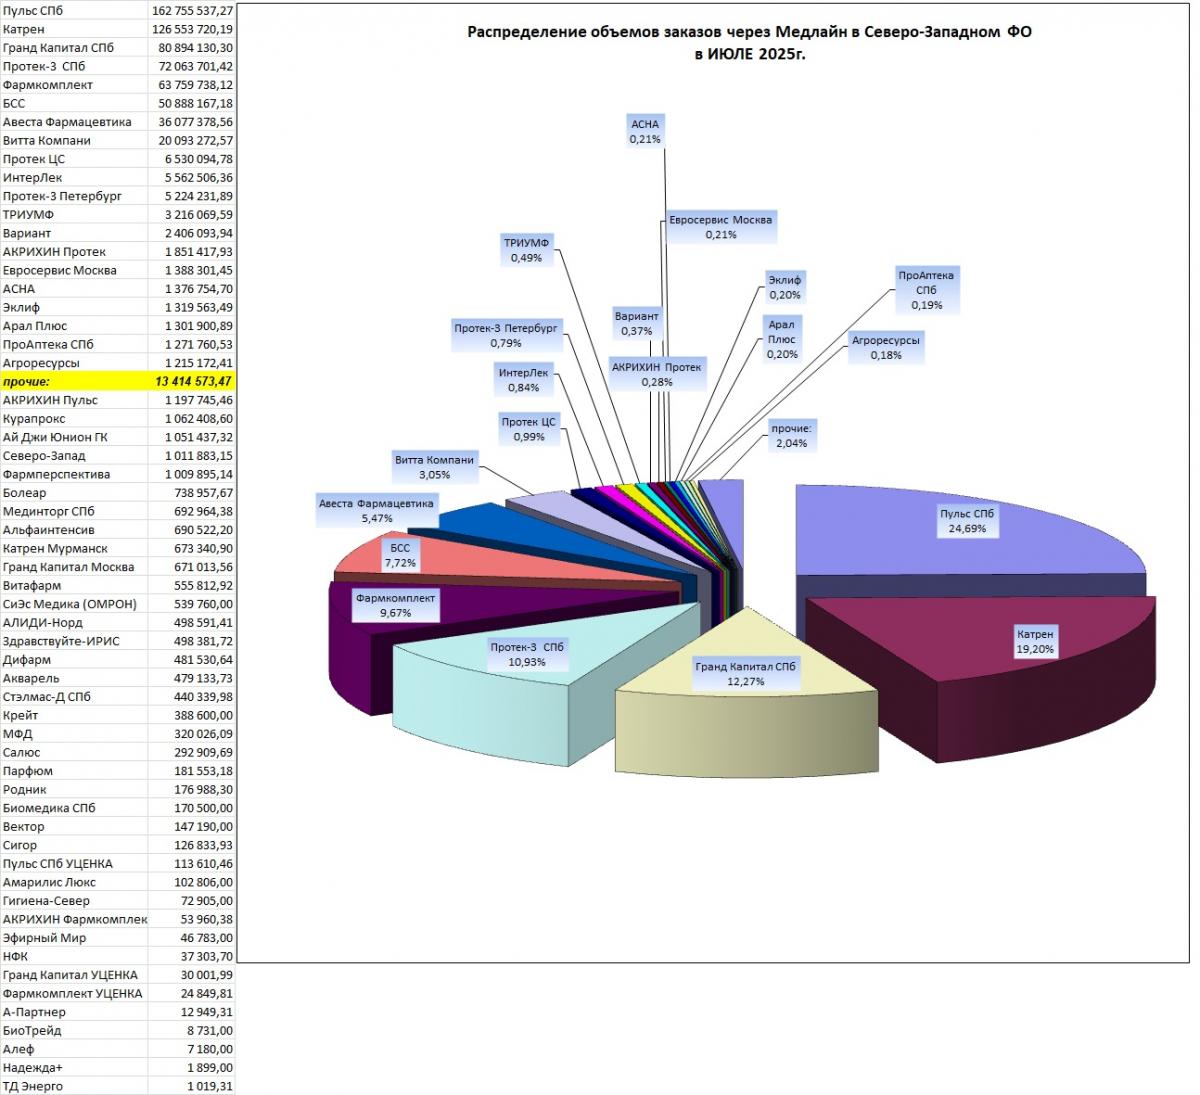Select the Вариант row label

click(x=74, y=233)
